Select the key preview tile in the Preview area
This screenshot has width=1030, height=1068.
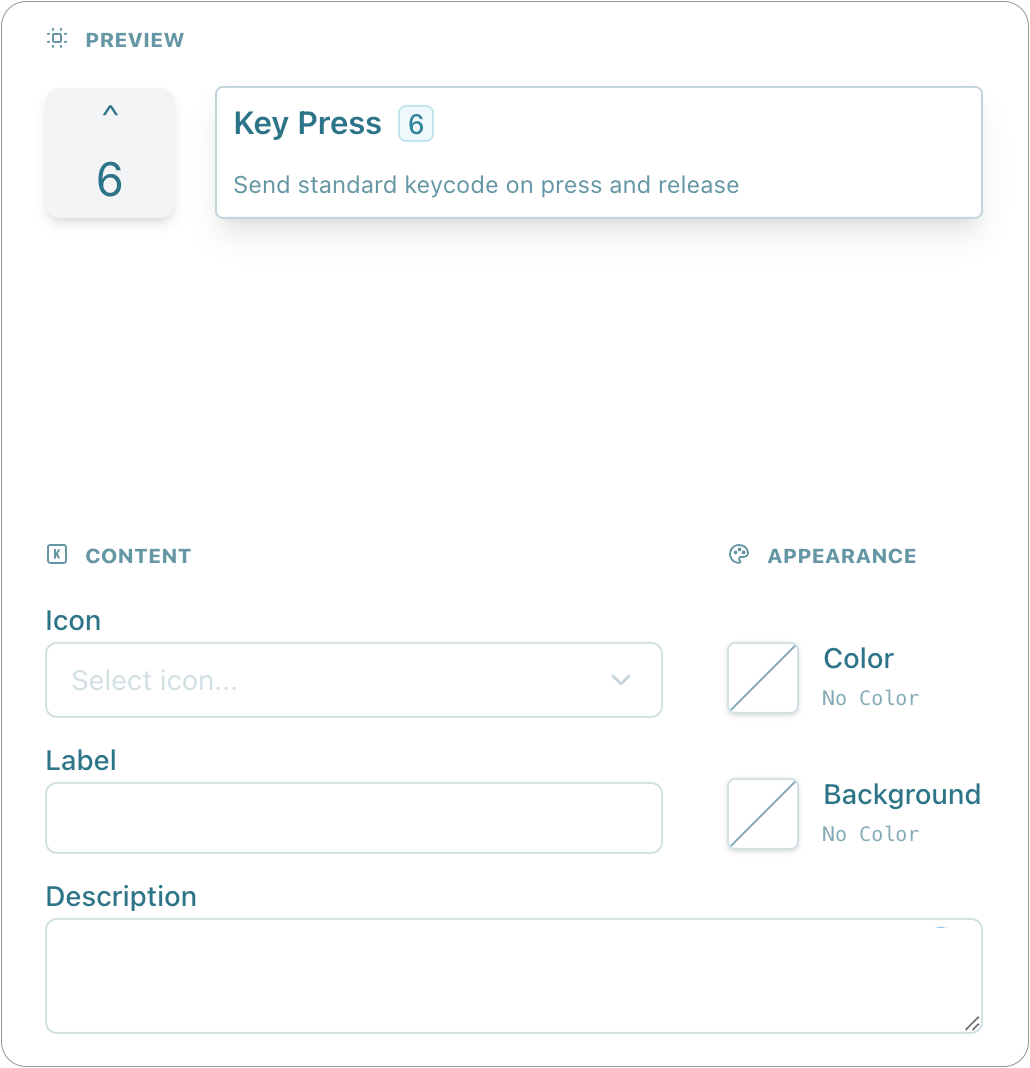(110, 152)
